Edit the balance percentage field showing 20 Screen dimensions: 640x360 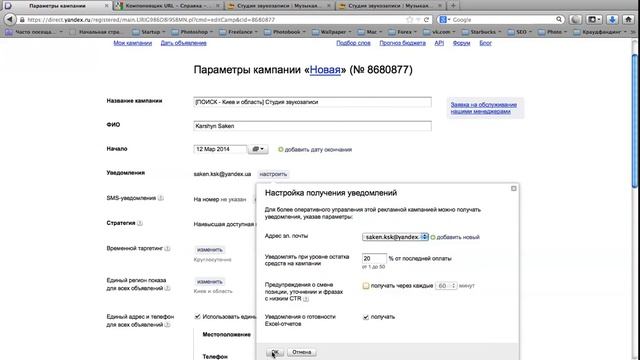coord(374,258)
